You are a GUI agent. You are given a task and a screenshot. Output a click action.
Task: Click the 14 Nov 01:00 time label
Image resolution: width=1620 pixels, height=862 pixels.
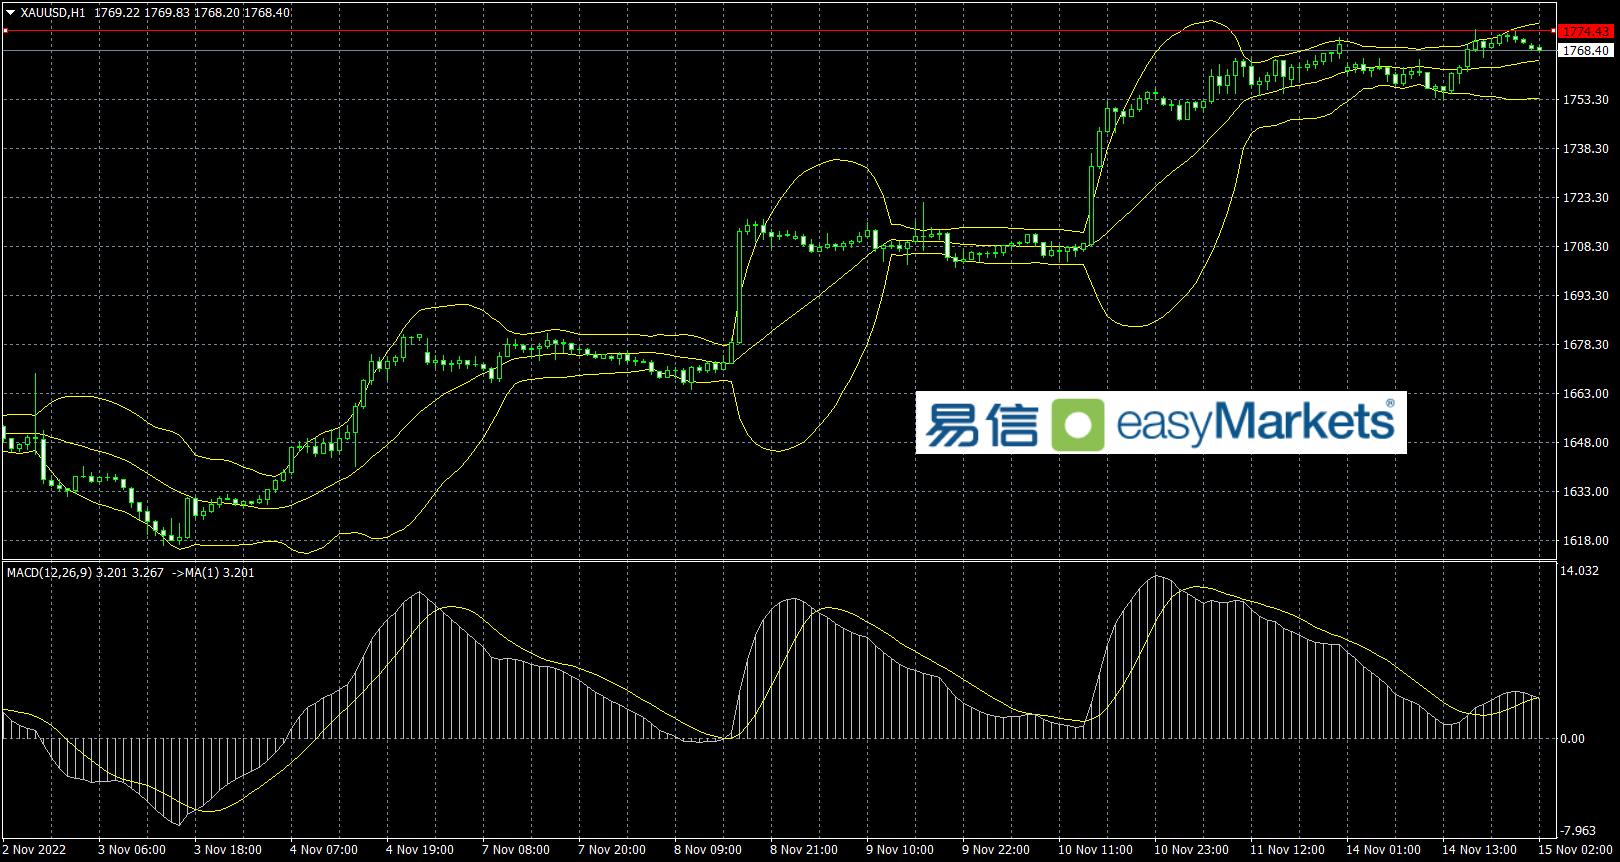coord(1384,850)
